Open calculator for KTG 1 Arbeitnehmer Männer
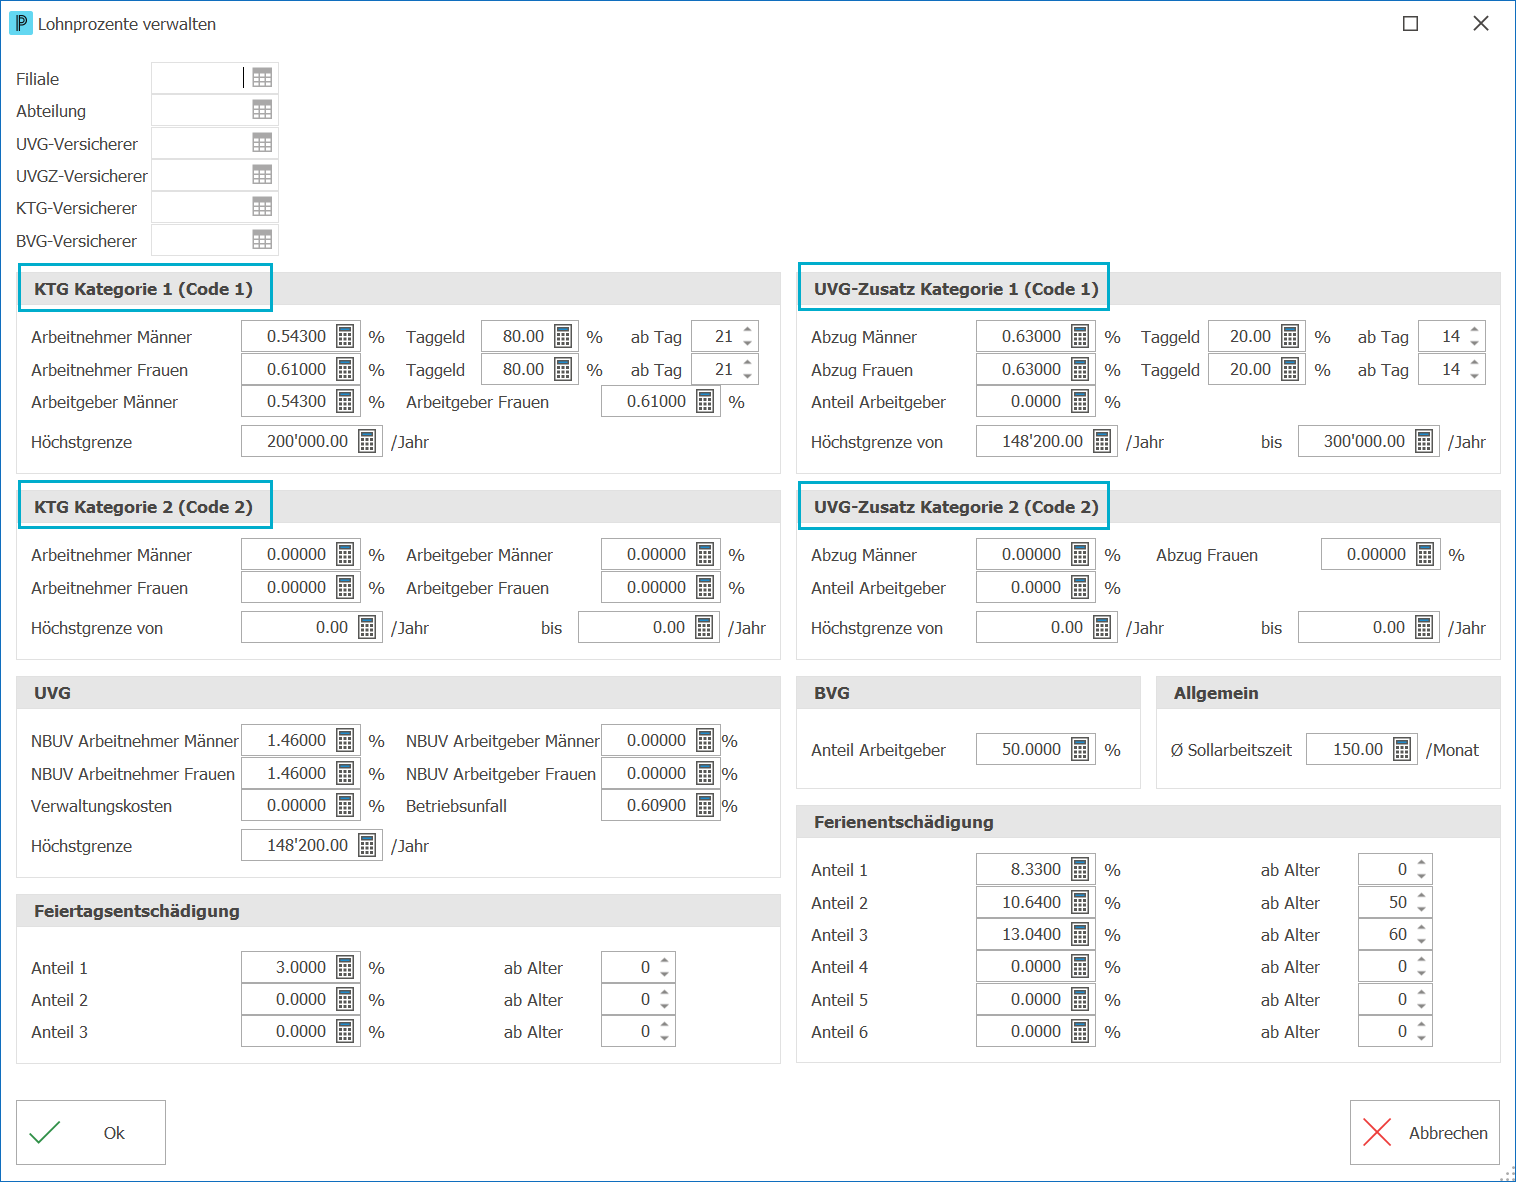This screenshot has width=1516, height=1182. pyautogui.click(x=345, y=337)
